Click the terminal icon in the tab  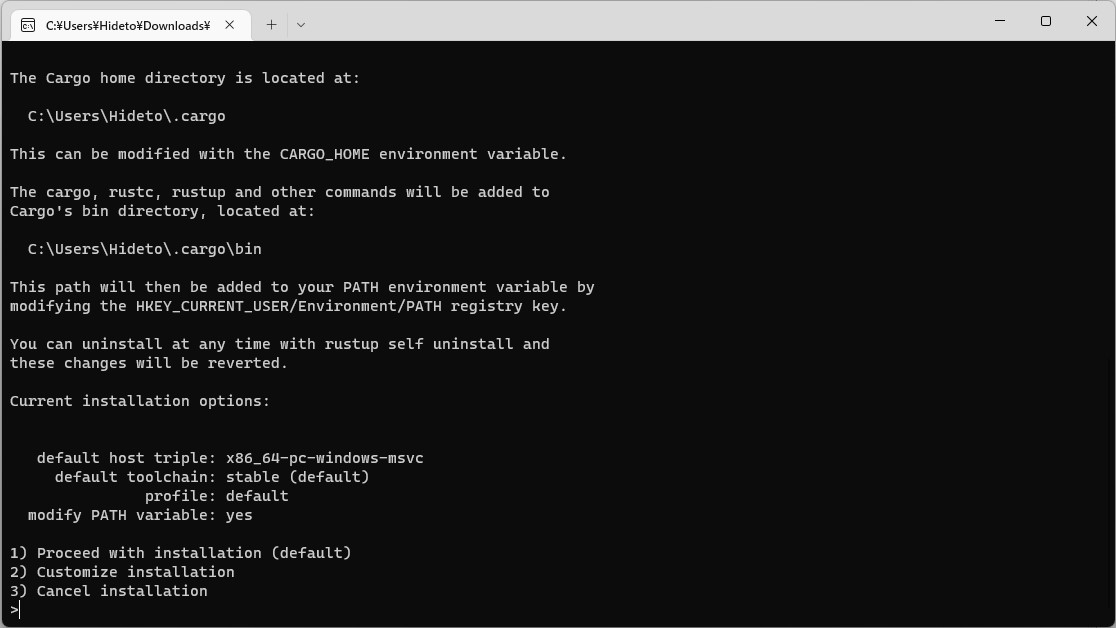point(28,25)
